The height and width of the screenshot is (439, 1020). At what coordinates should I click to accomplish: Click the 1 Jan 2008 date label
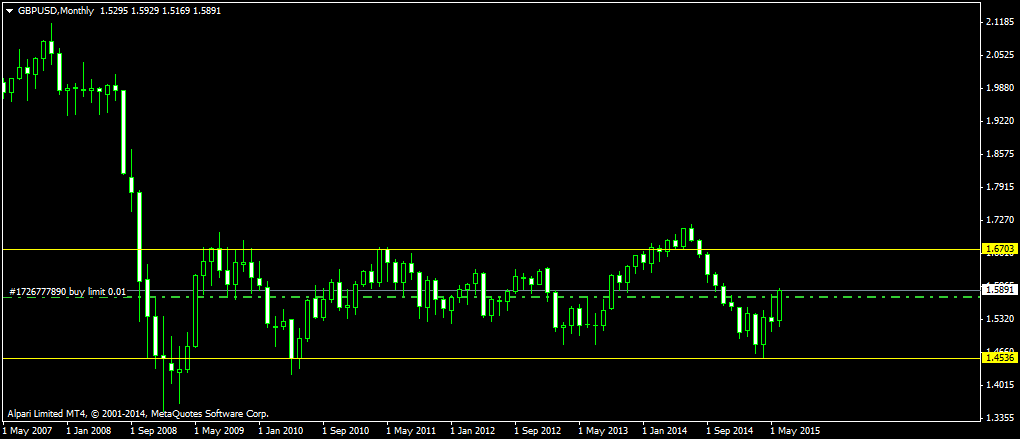[x=91, y=431]
